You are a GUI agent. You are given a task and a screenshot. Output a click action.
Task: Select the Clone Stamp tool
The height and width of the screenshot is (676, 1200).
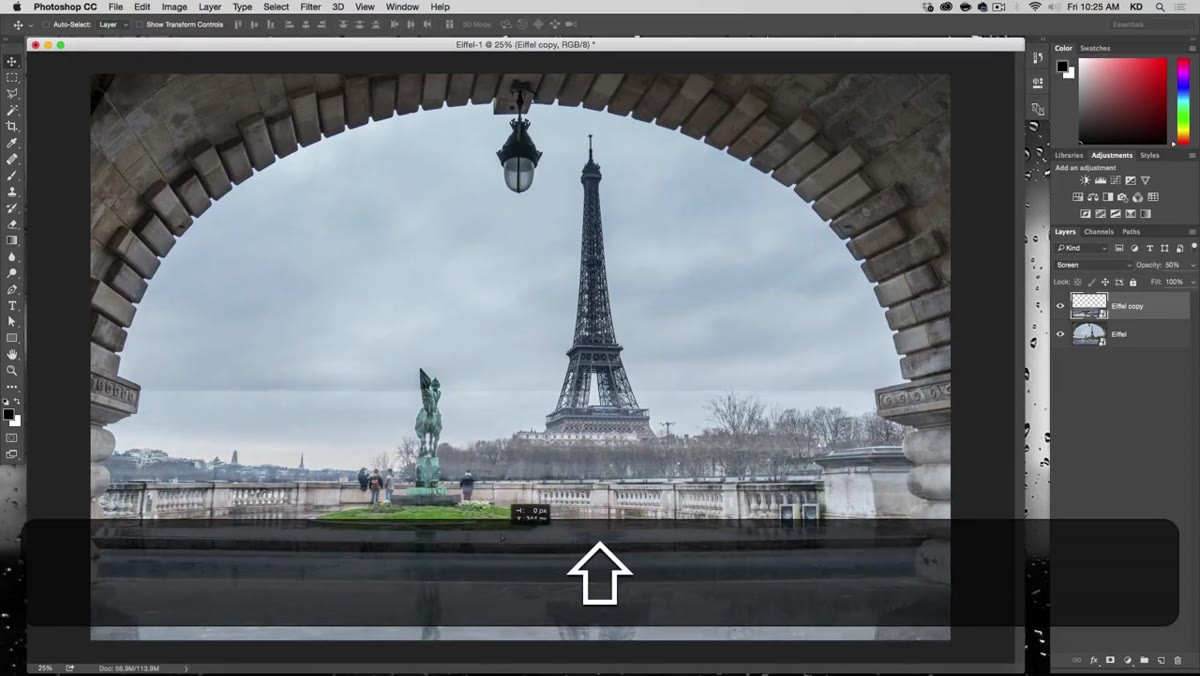[x=12, y=191]
